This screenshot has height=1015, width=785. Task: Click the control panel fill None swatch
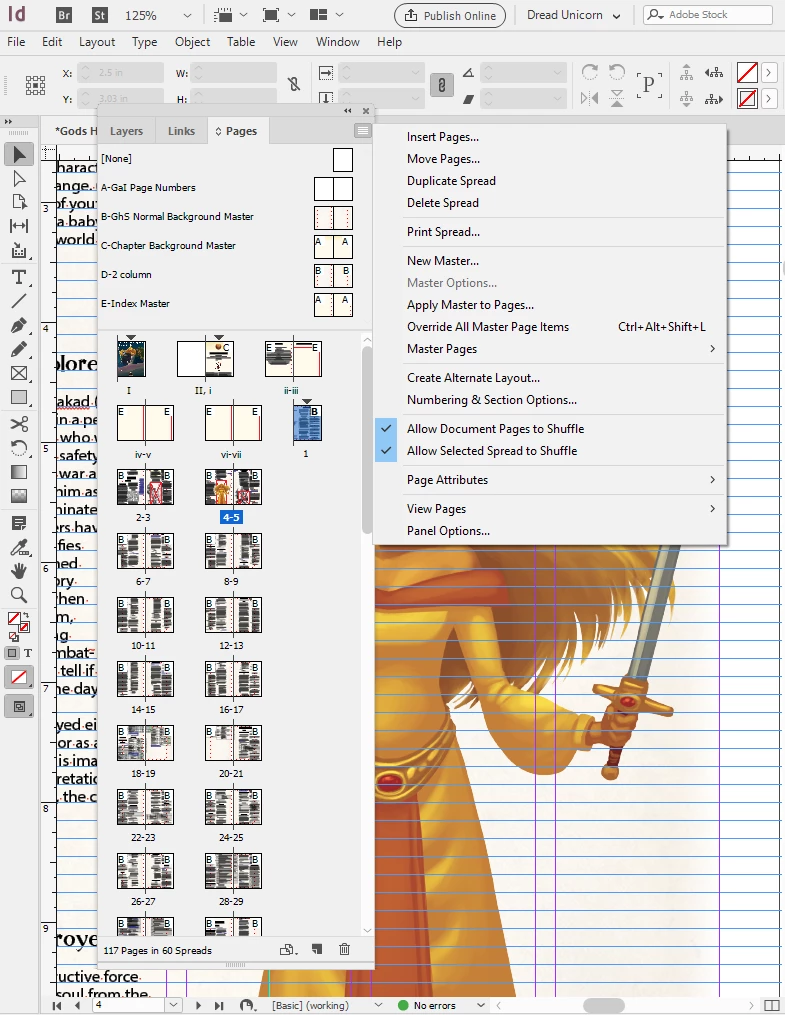click(x=747, y=72)
